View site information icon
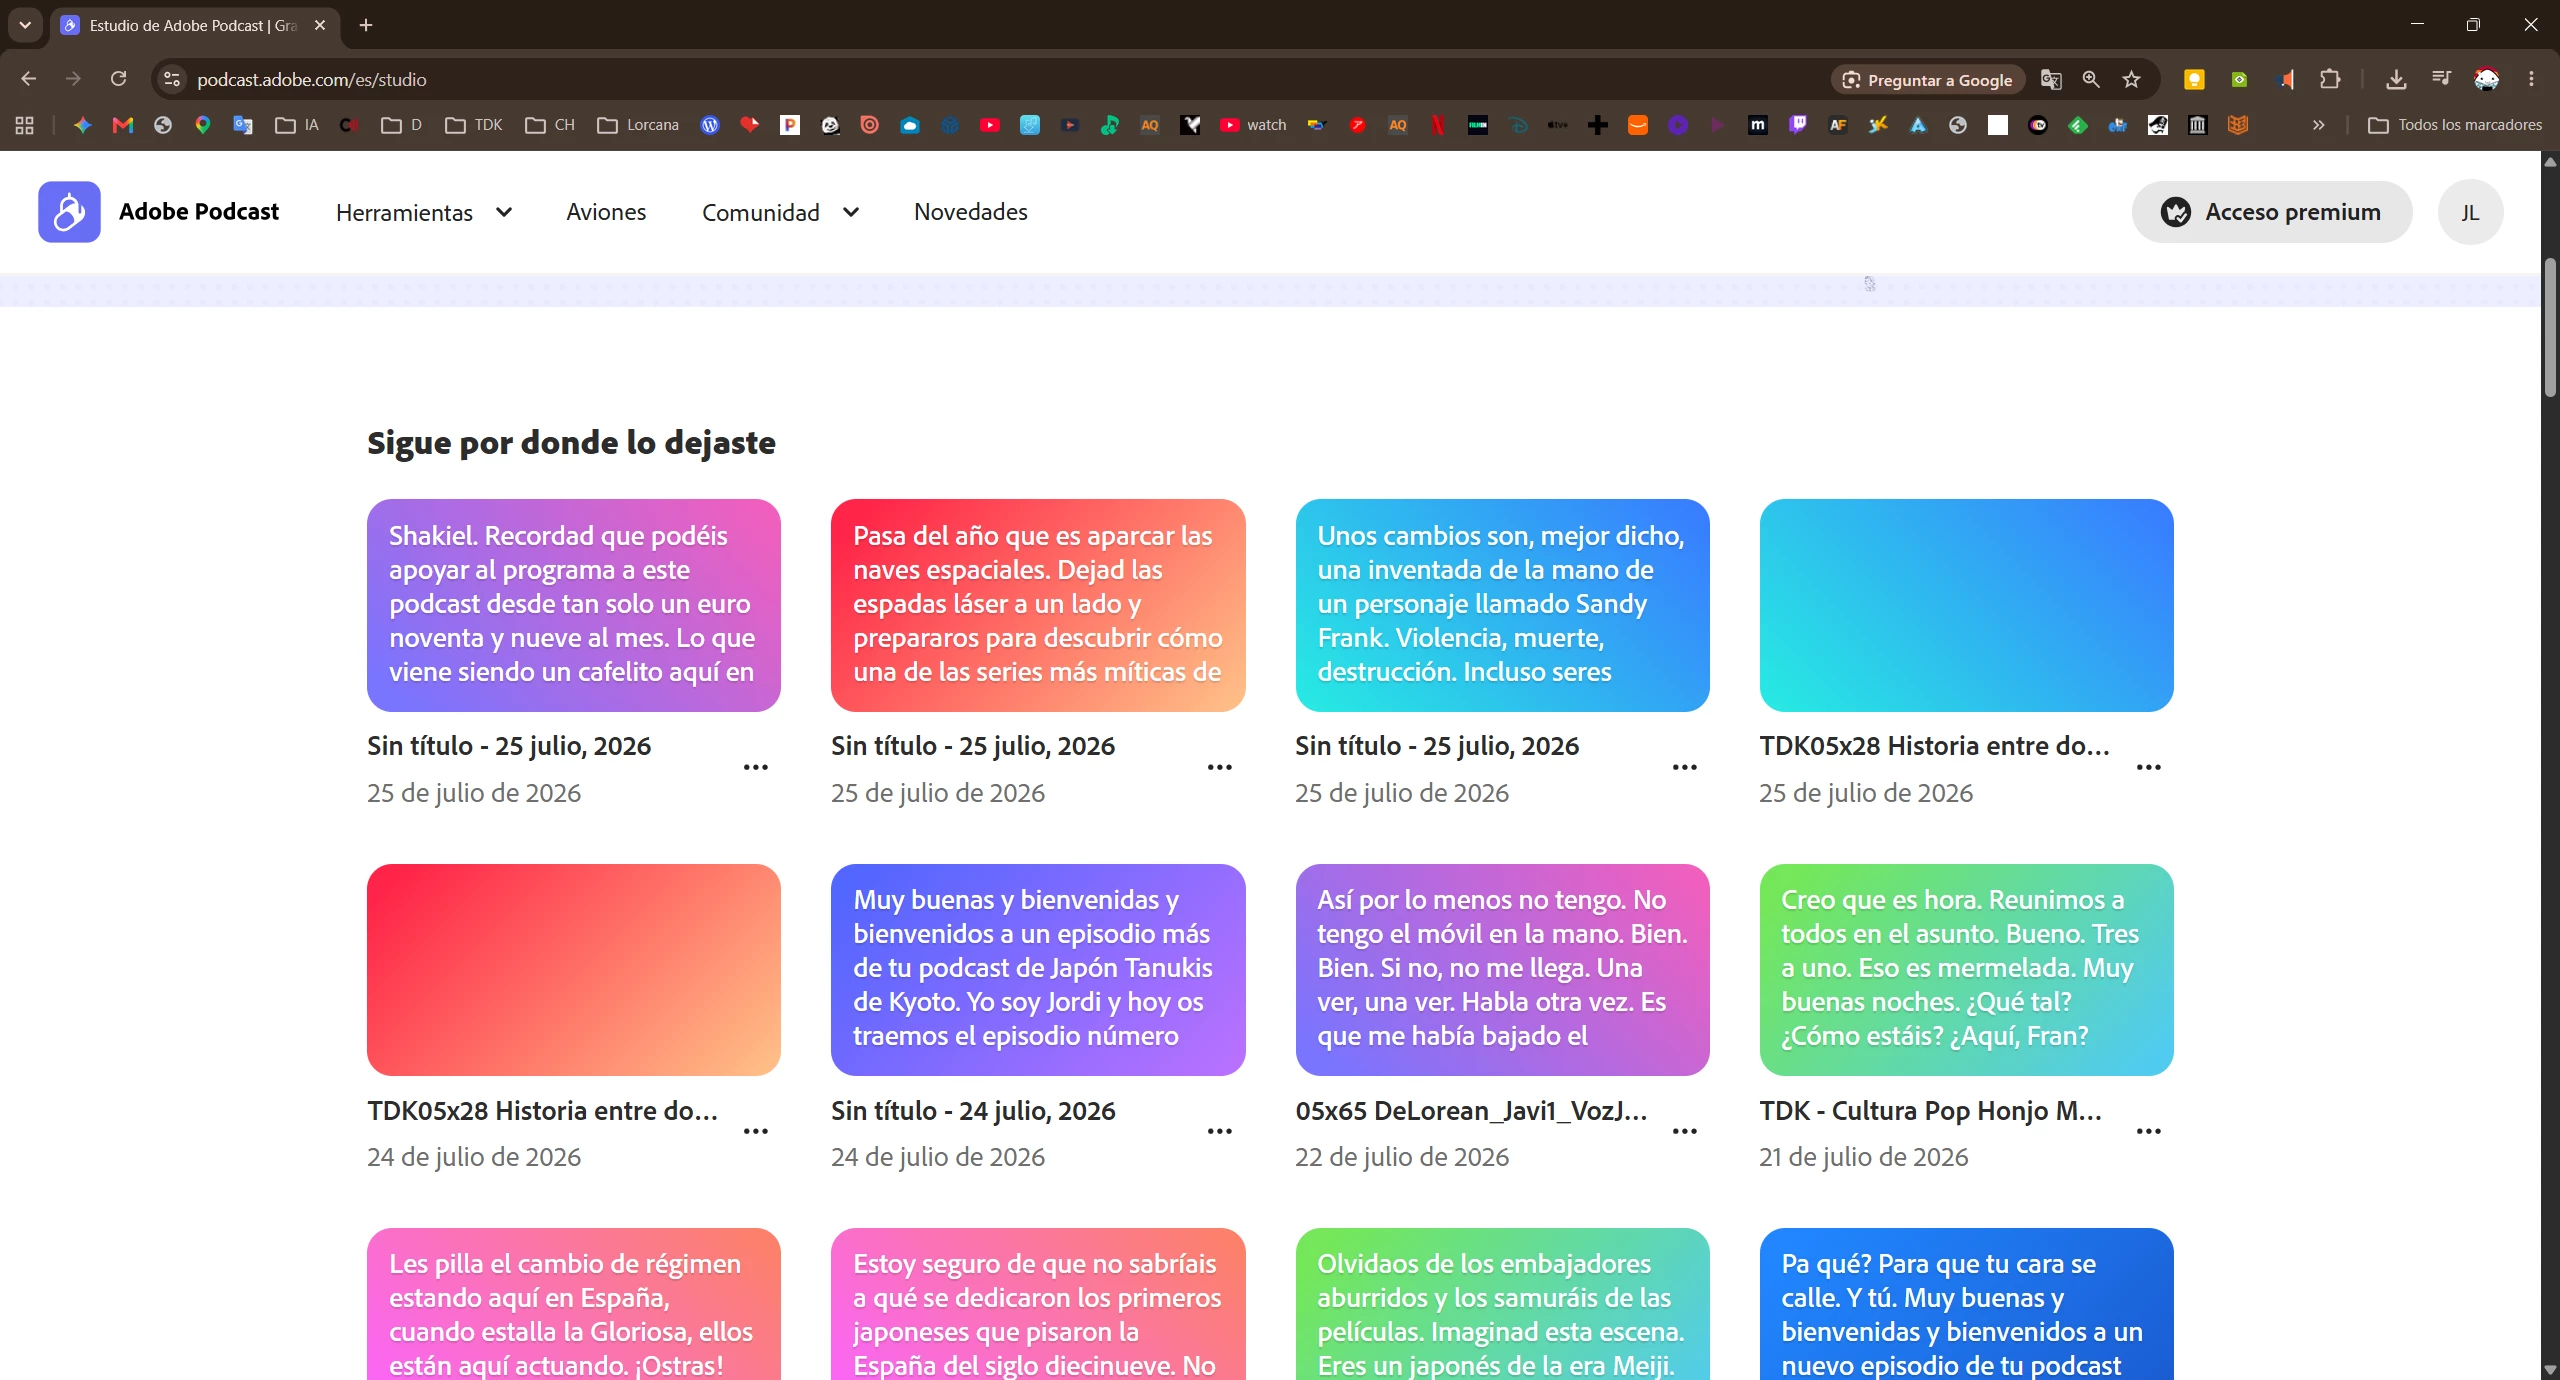Viewport: 2560px width, 1380px height. (x=172, y=79)
